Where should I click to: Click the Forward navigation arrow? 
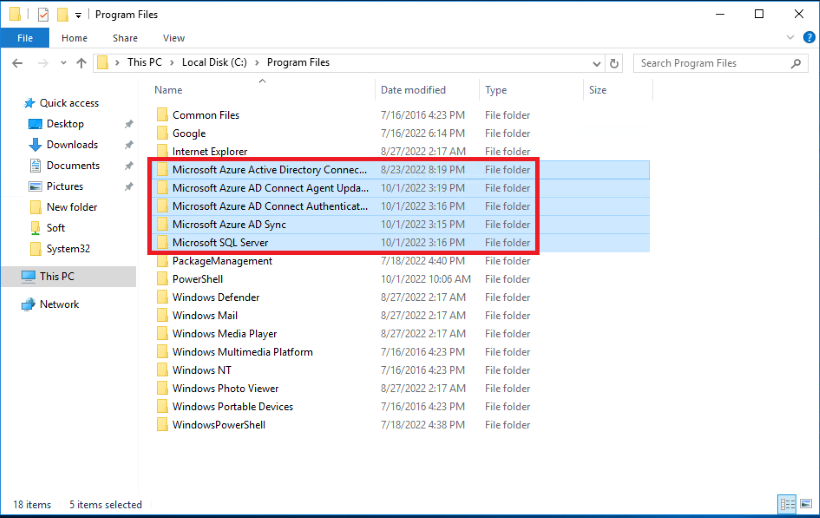point(43,63)
